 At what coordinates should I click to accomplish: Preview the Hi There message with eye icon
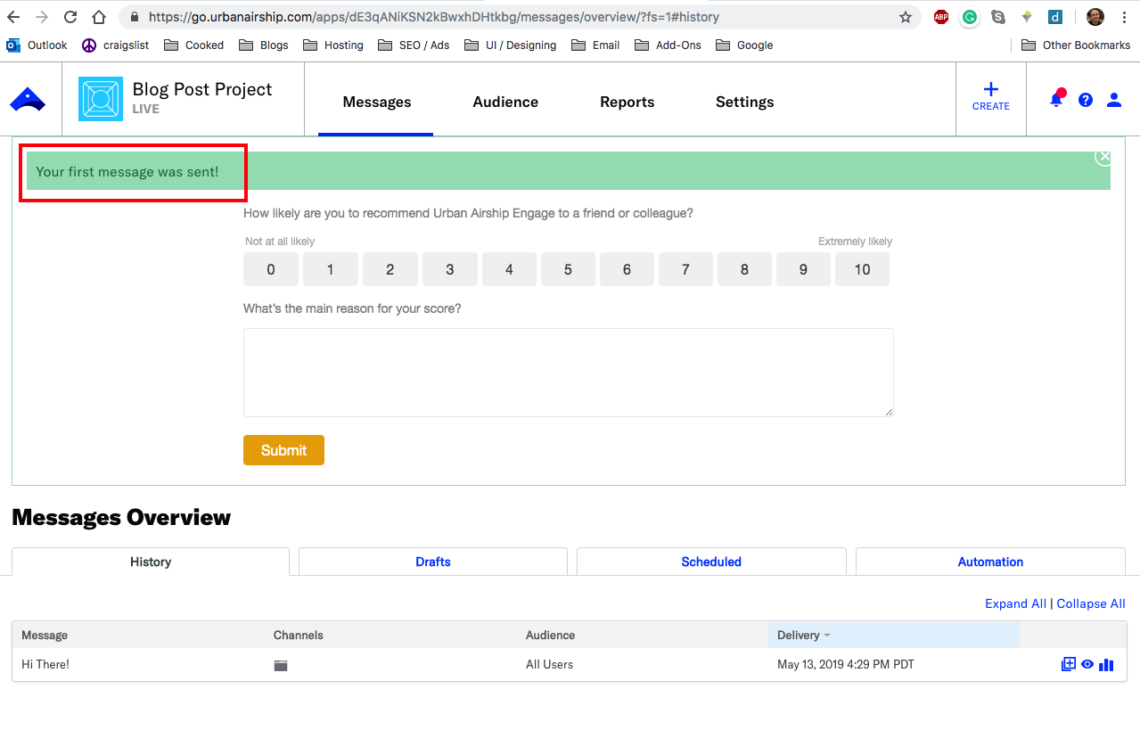click(1087, 664)
